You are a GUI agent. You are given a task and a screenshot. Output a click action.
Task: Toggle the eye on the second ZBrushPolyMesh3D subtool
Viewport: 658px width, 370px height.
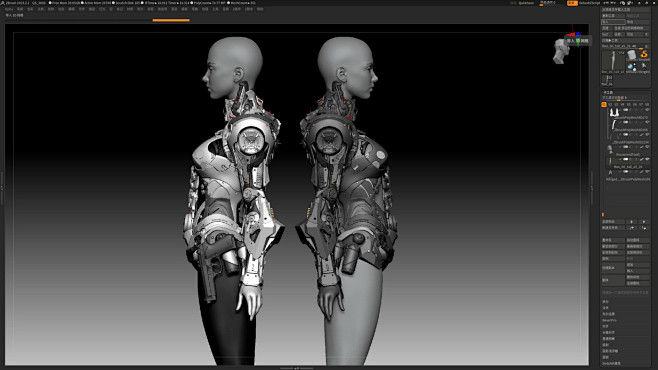click(x=647, y=122)
